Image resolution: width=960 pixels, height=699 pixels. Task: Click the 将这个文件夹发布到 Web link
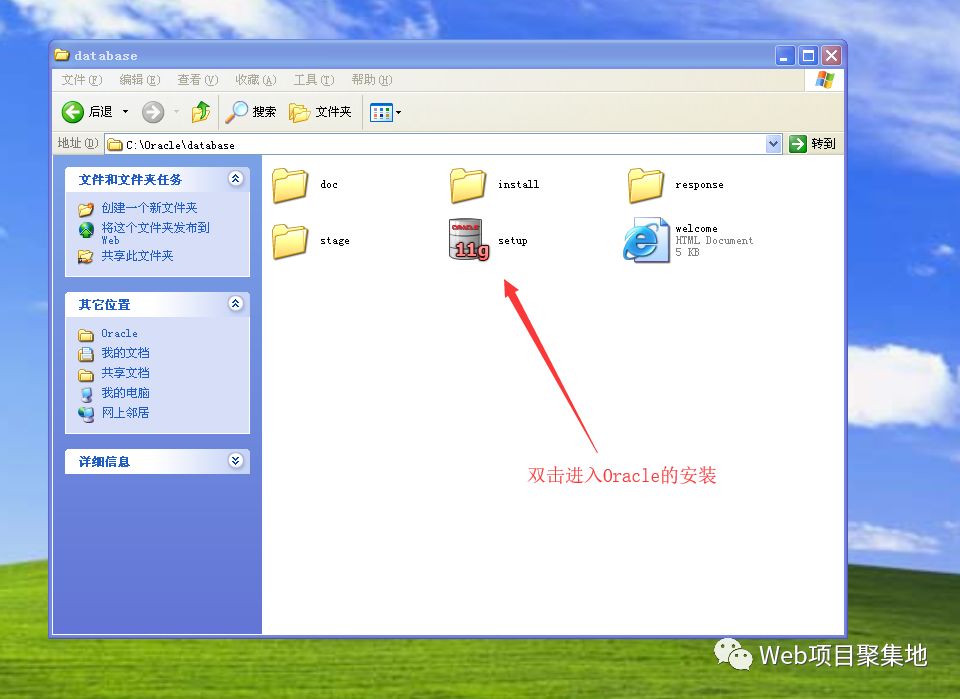click(x=156, y=233)
